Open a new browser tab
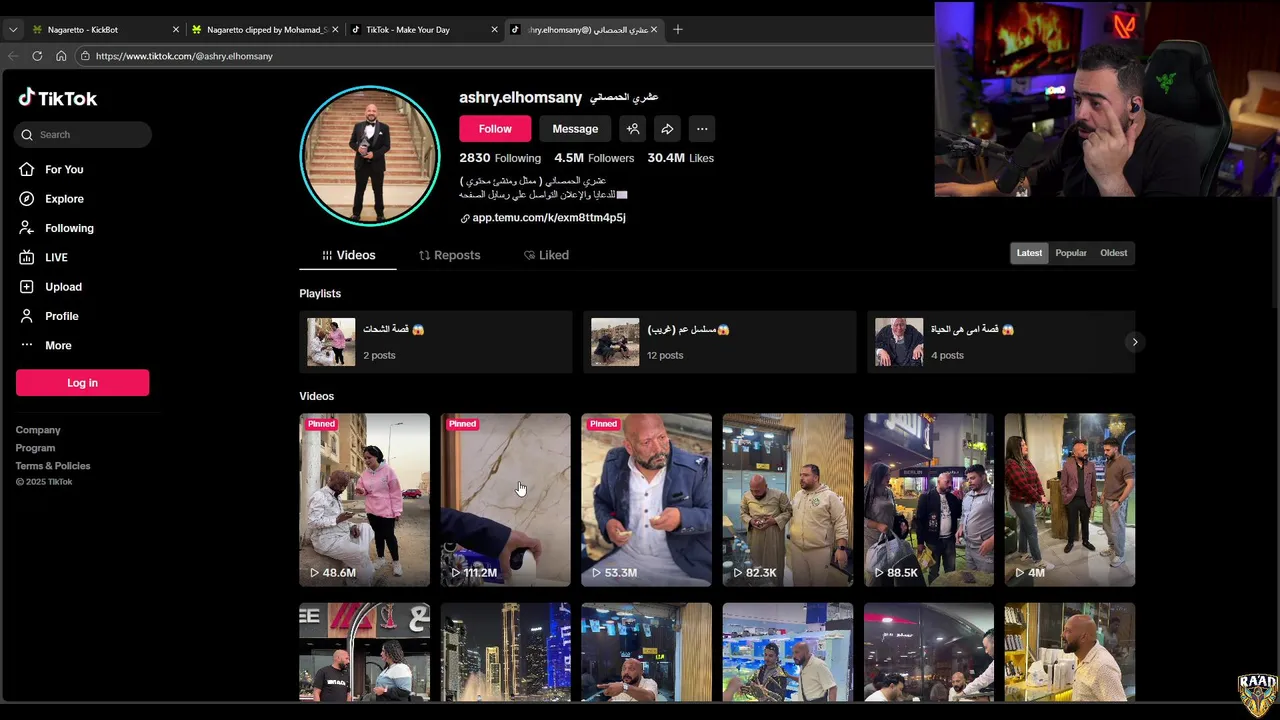Image resolution: width=1280 pixels, height=720 pixels. (x=678, y=30)
